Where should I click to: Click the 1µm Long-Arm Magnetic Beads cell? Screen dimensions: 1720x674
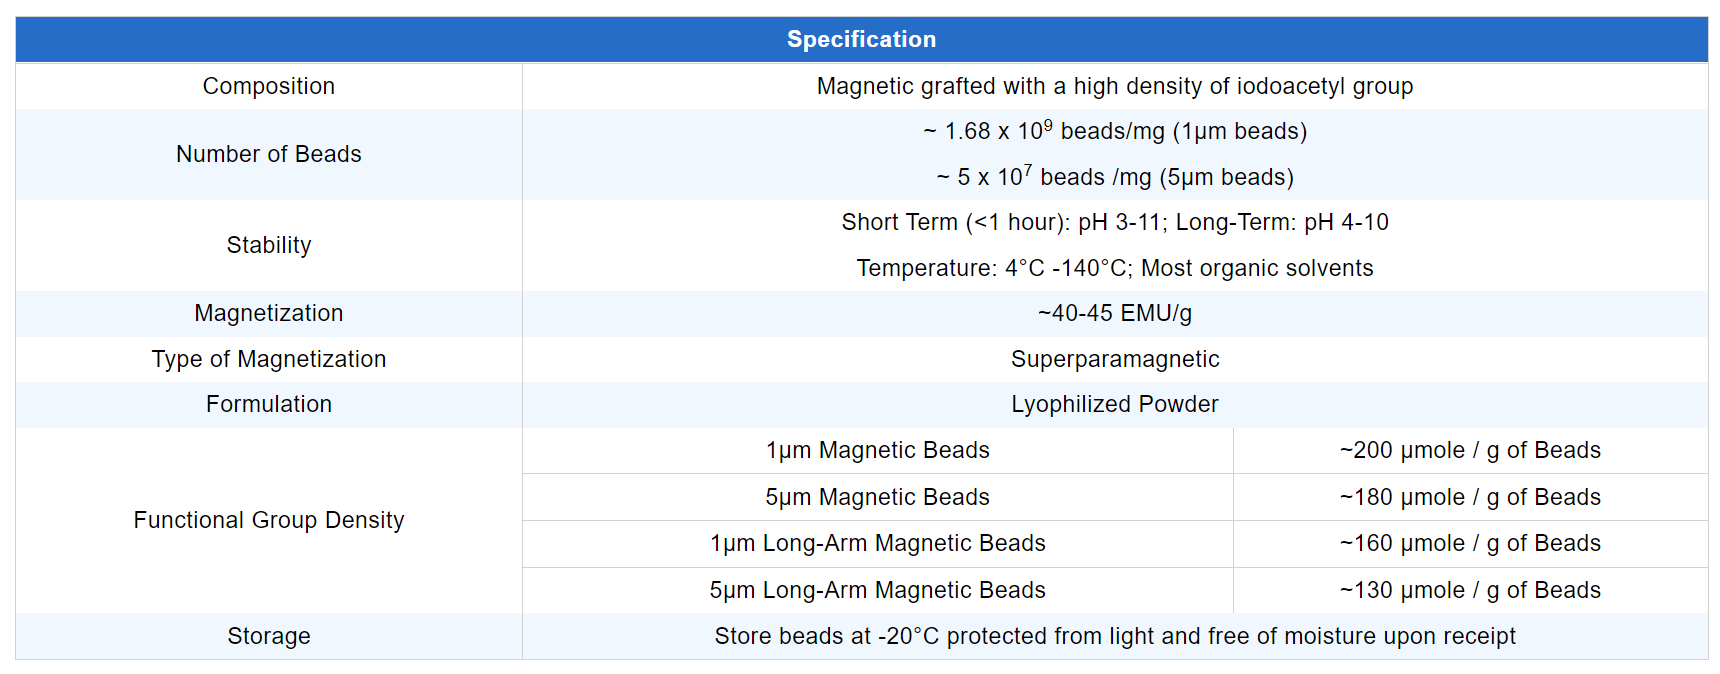coord(877,543)
